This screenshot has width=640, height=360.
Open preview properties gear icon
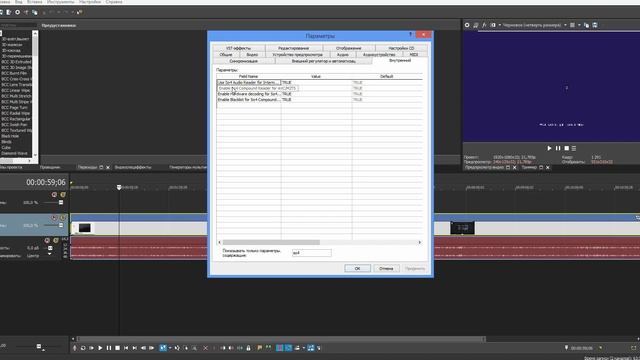(x=467, y=25)
